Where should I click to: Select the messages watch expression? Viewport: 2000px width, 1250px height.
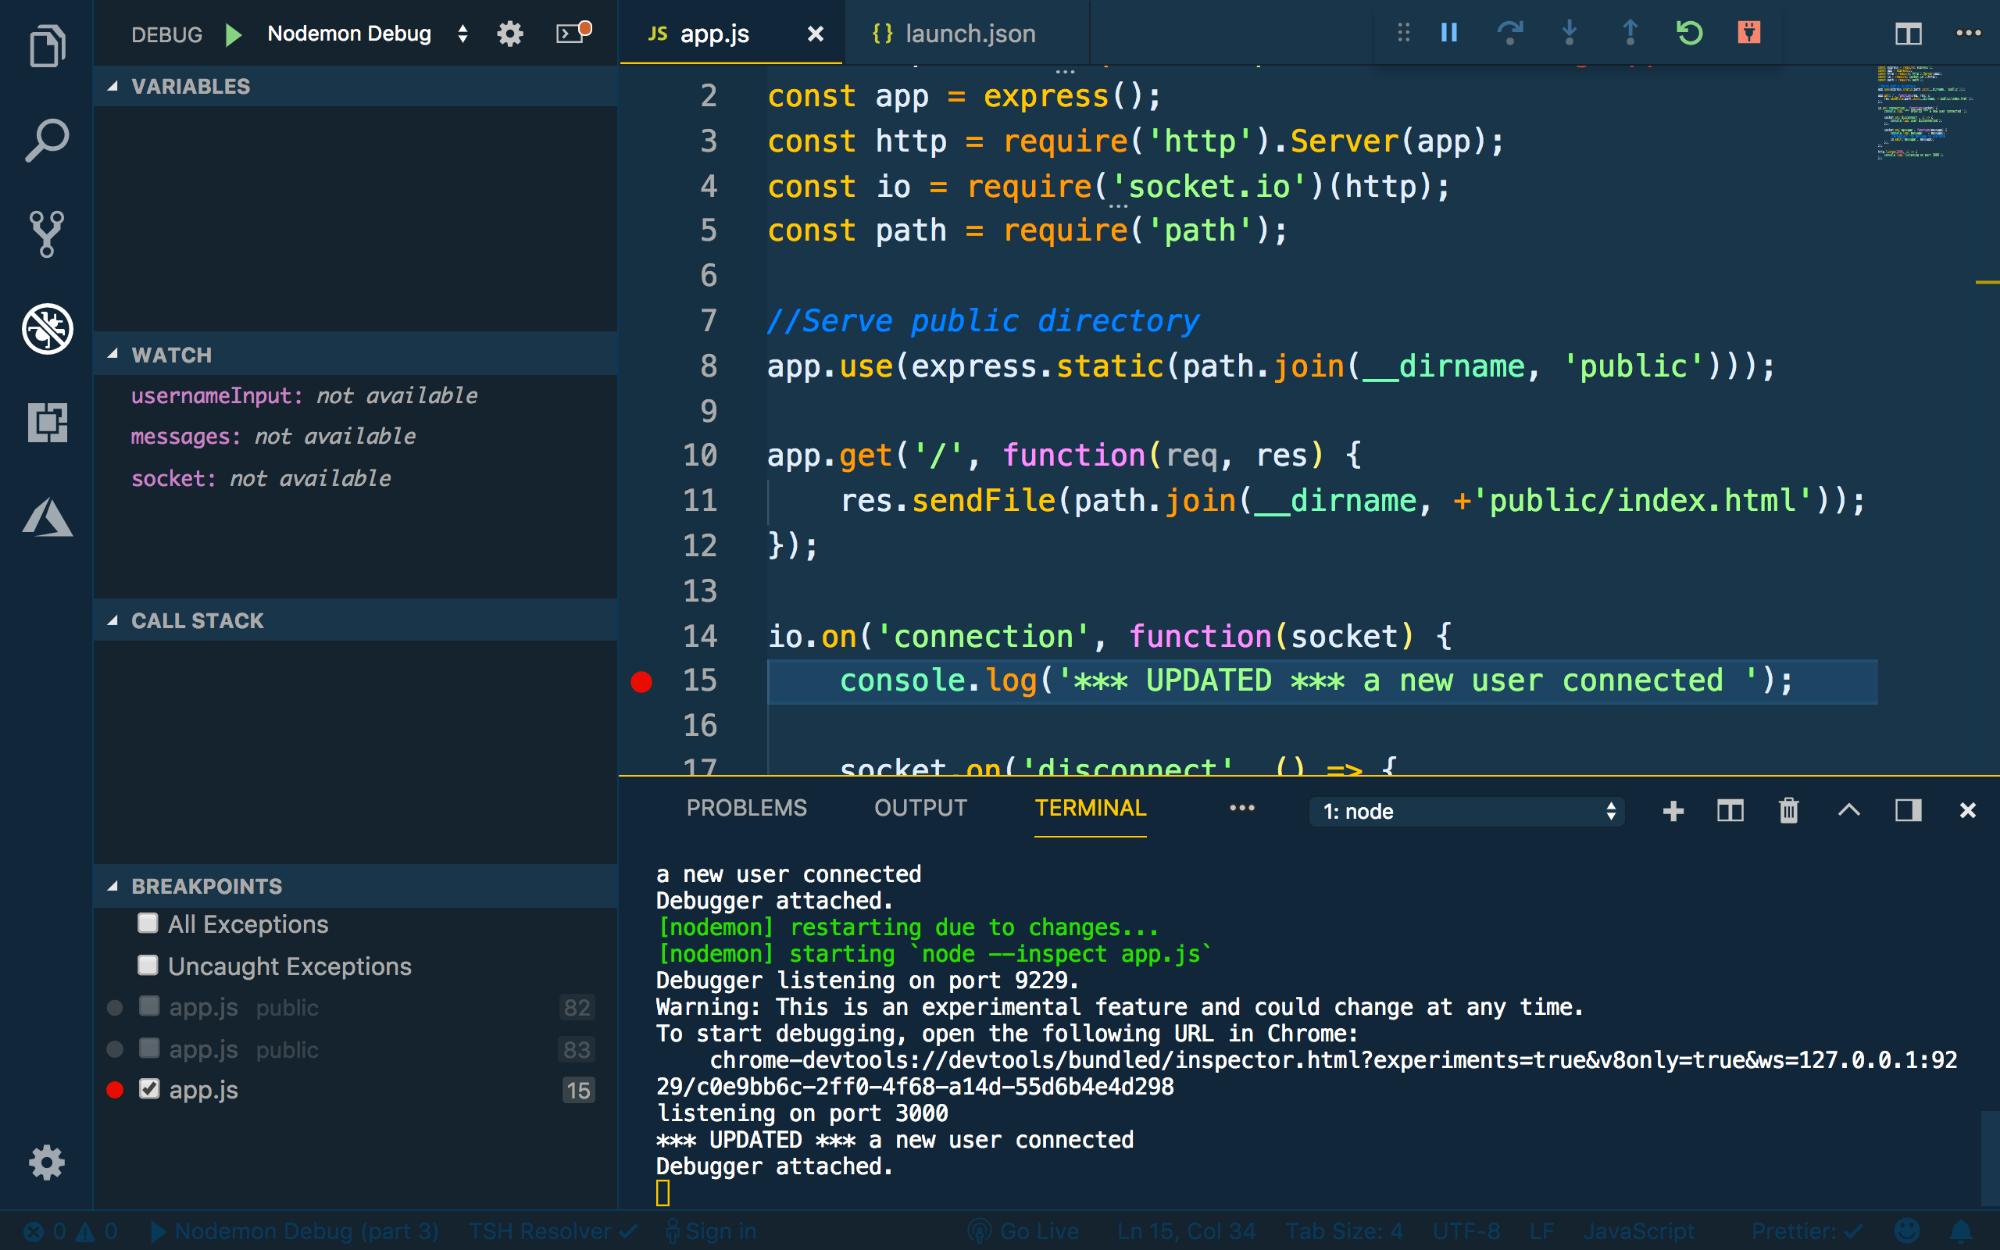(355, 437)
